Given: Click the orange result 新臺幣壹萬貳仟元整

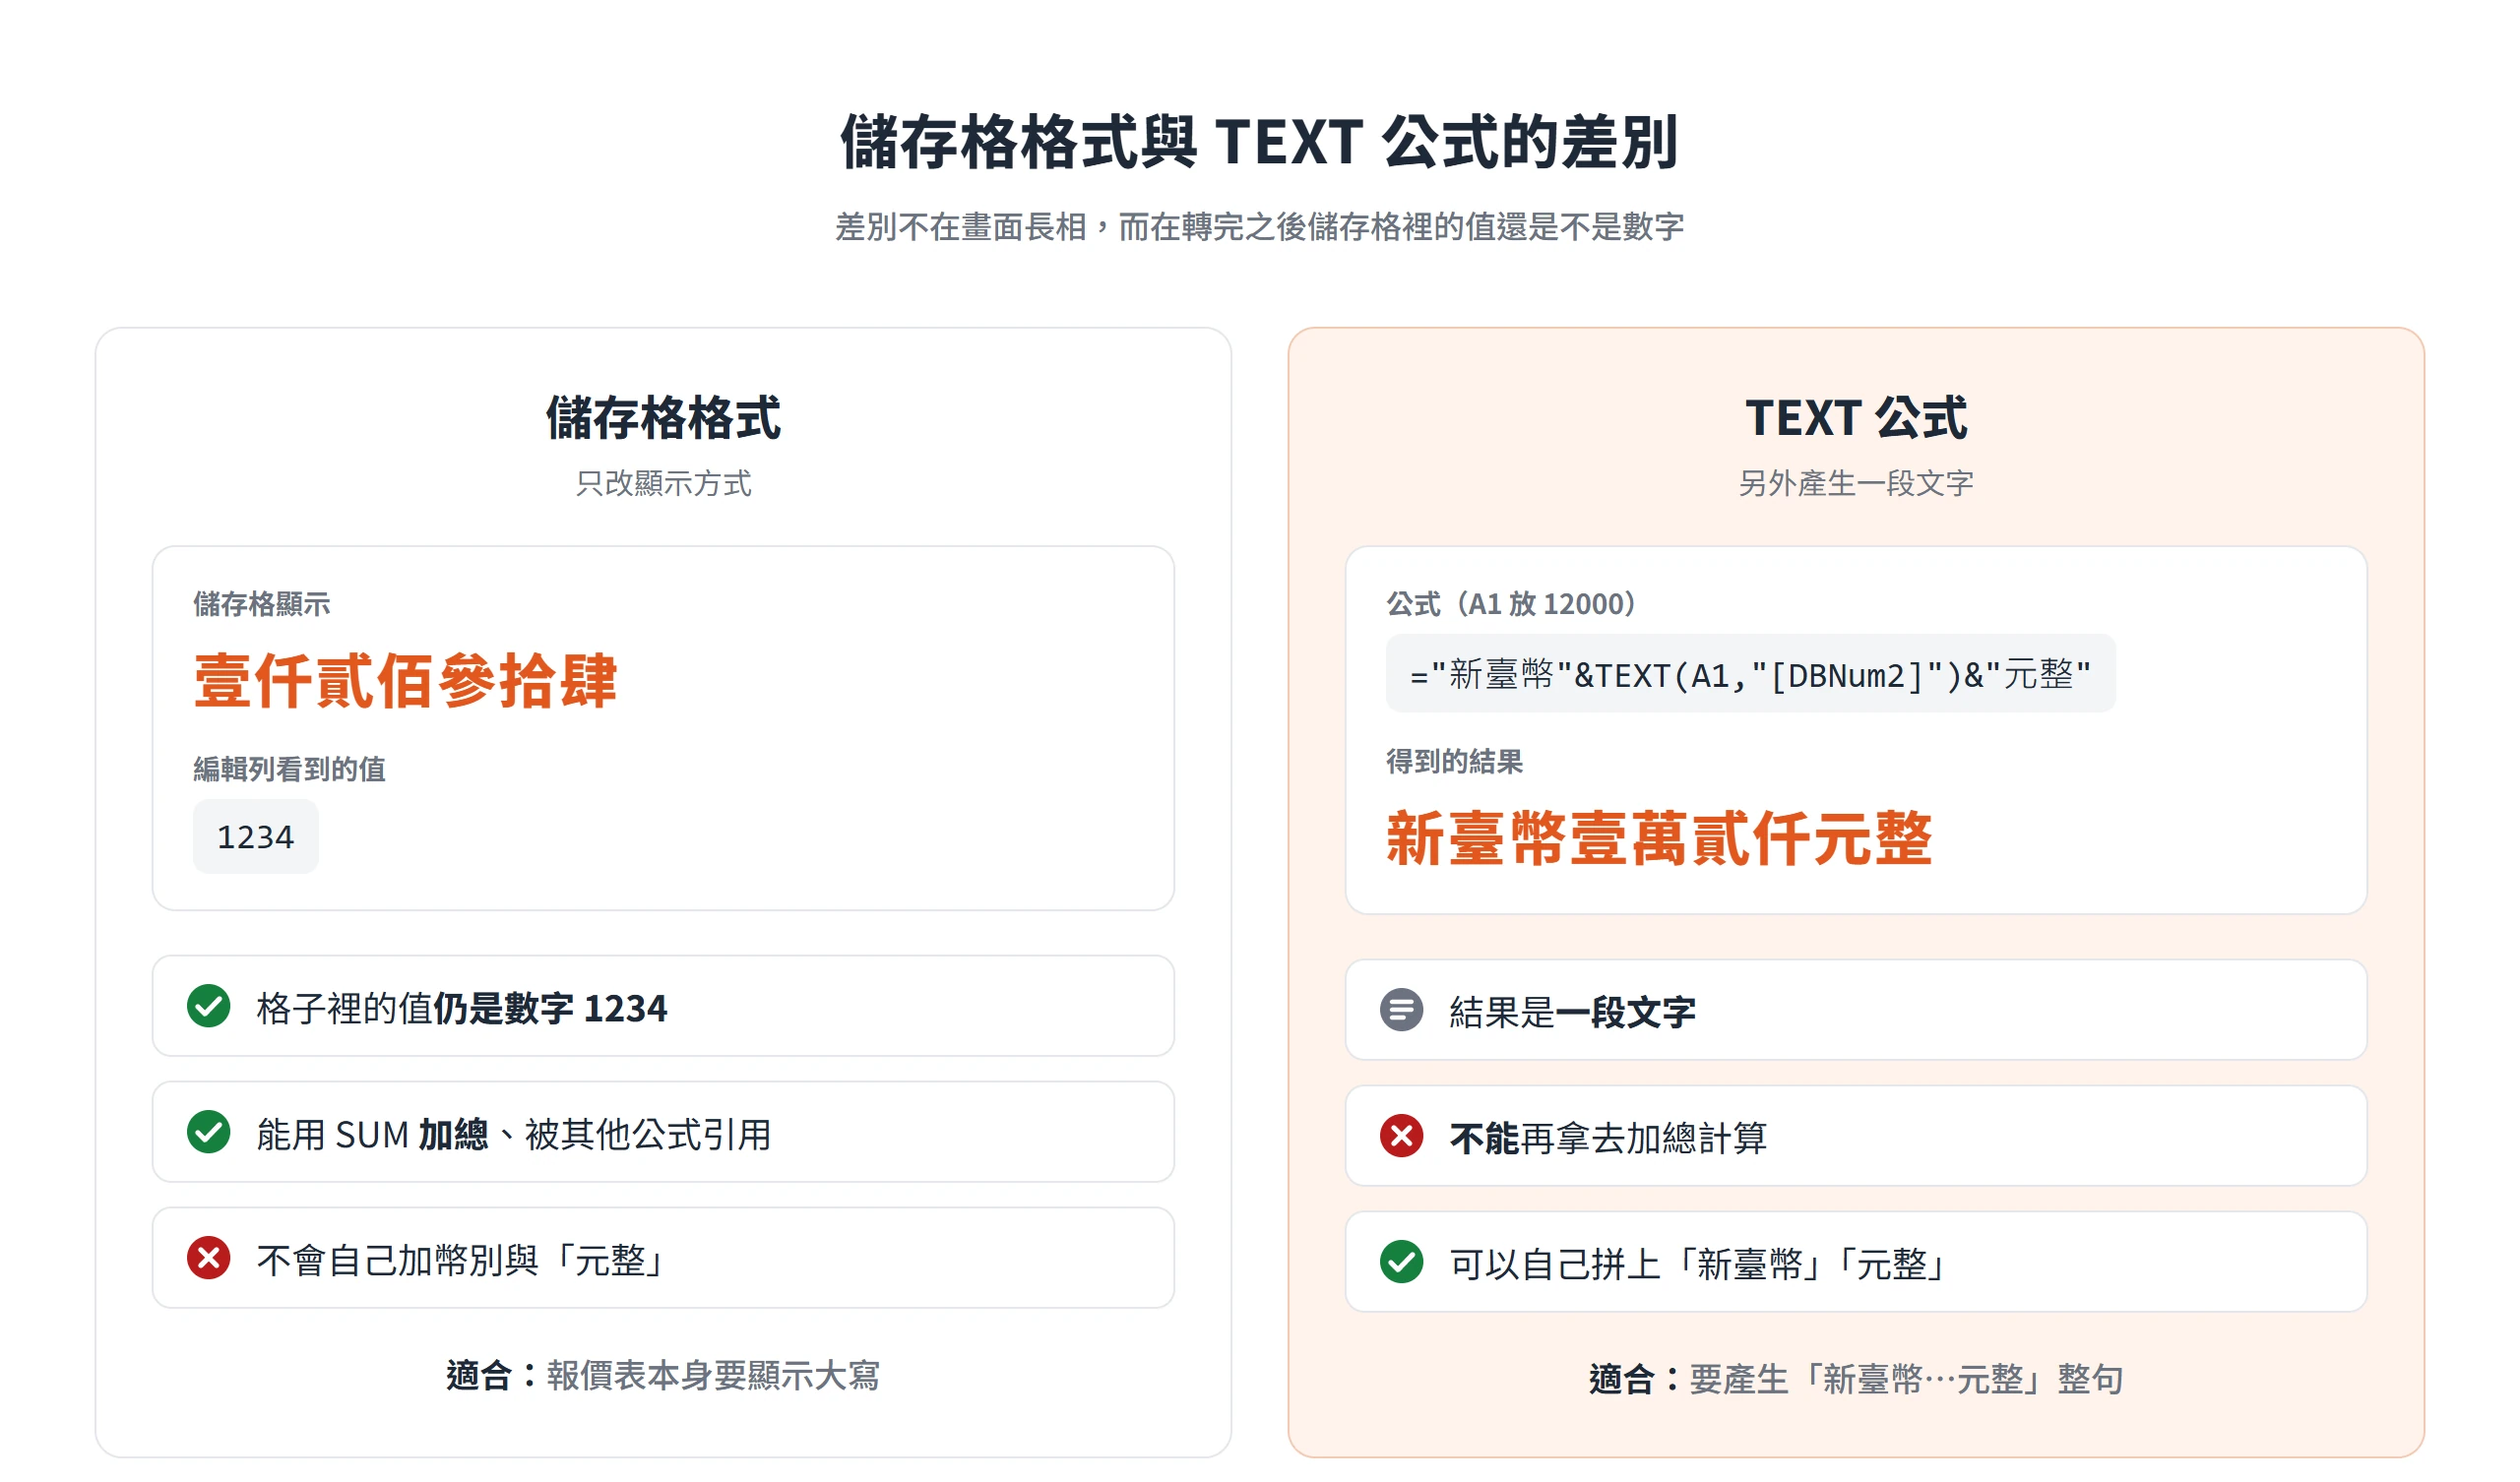Looking at the screenshot, I should pos(1660,839).
